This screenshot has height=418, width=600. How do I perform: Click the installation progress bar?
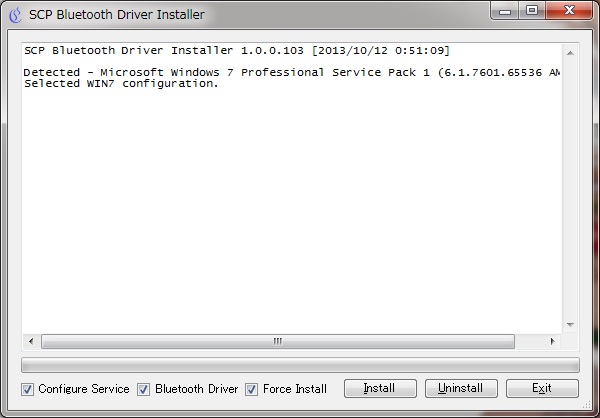point(300,365)
